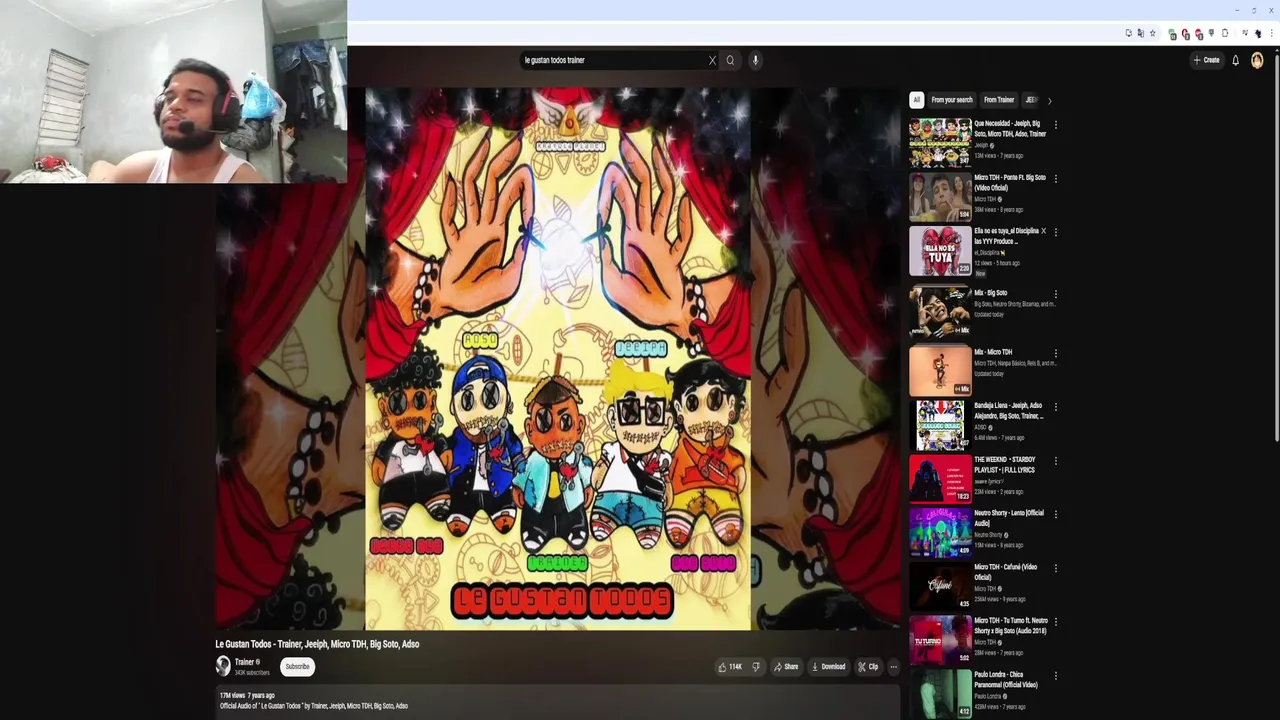Open the 'Bandeja Llena' thumbnail
1280x720 pixels.
click(x=940, y=425)
